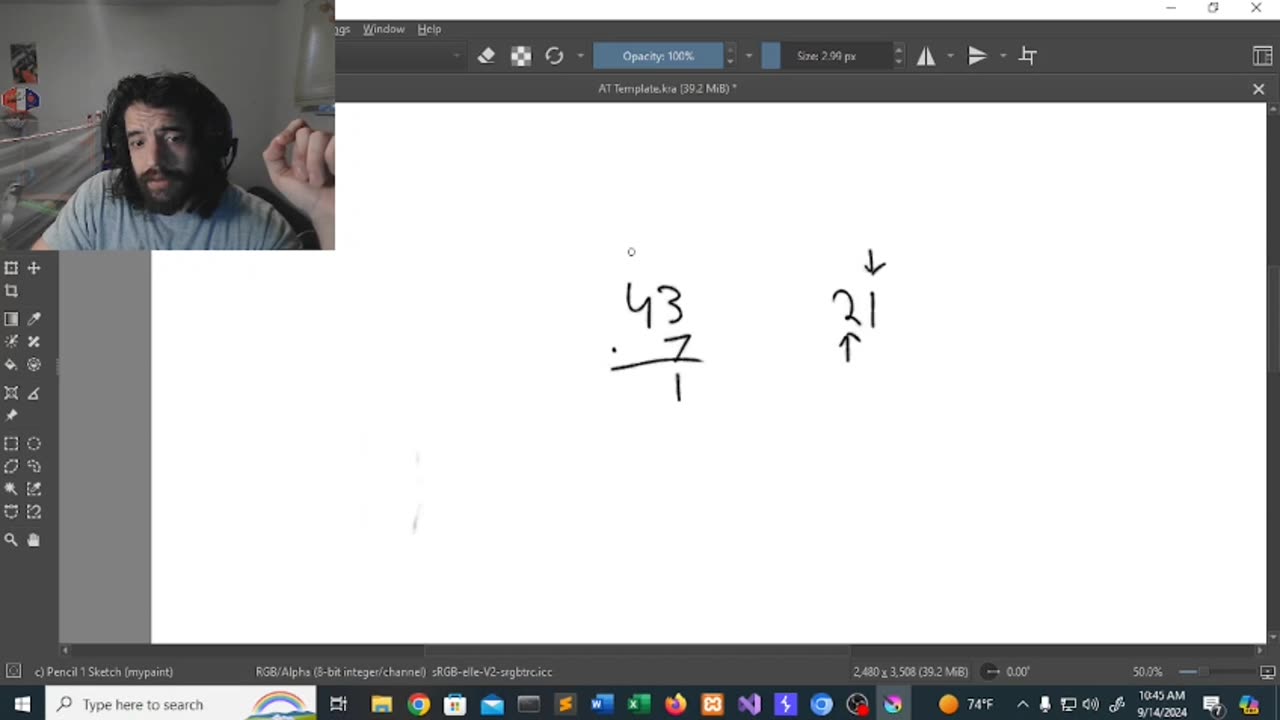The image size is (1280, 720).
Task: Select the Zoom magnifier tool
Action: 11,540
